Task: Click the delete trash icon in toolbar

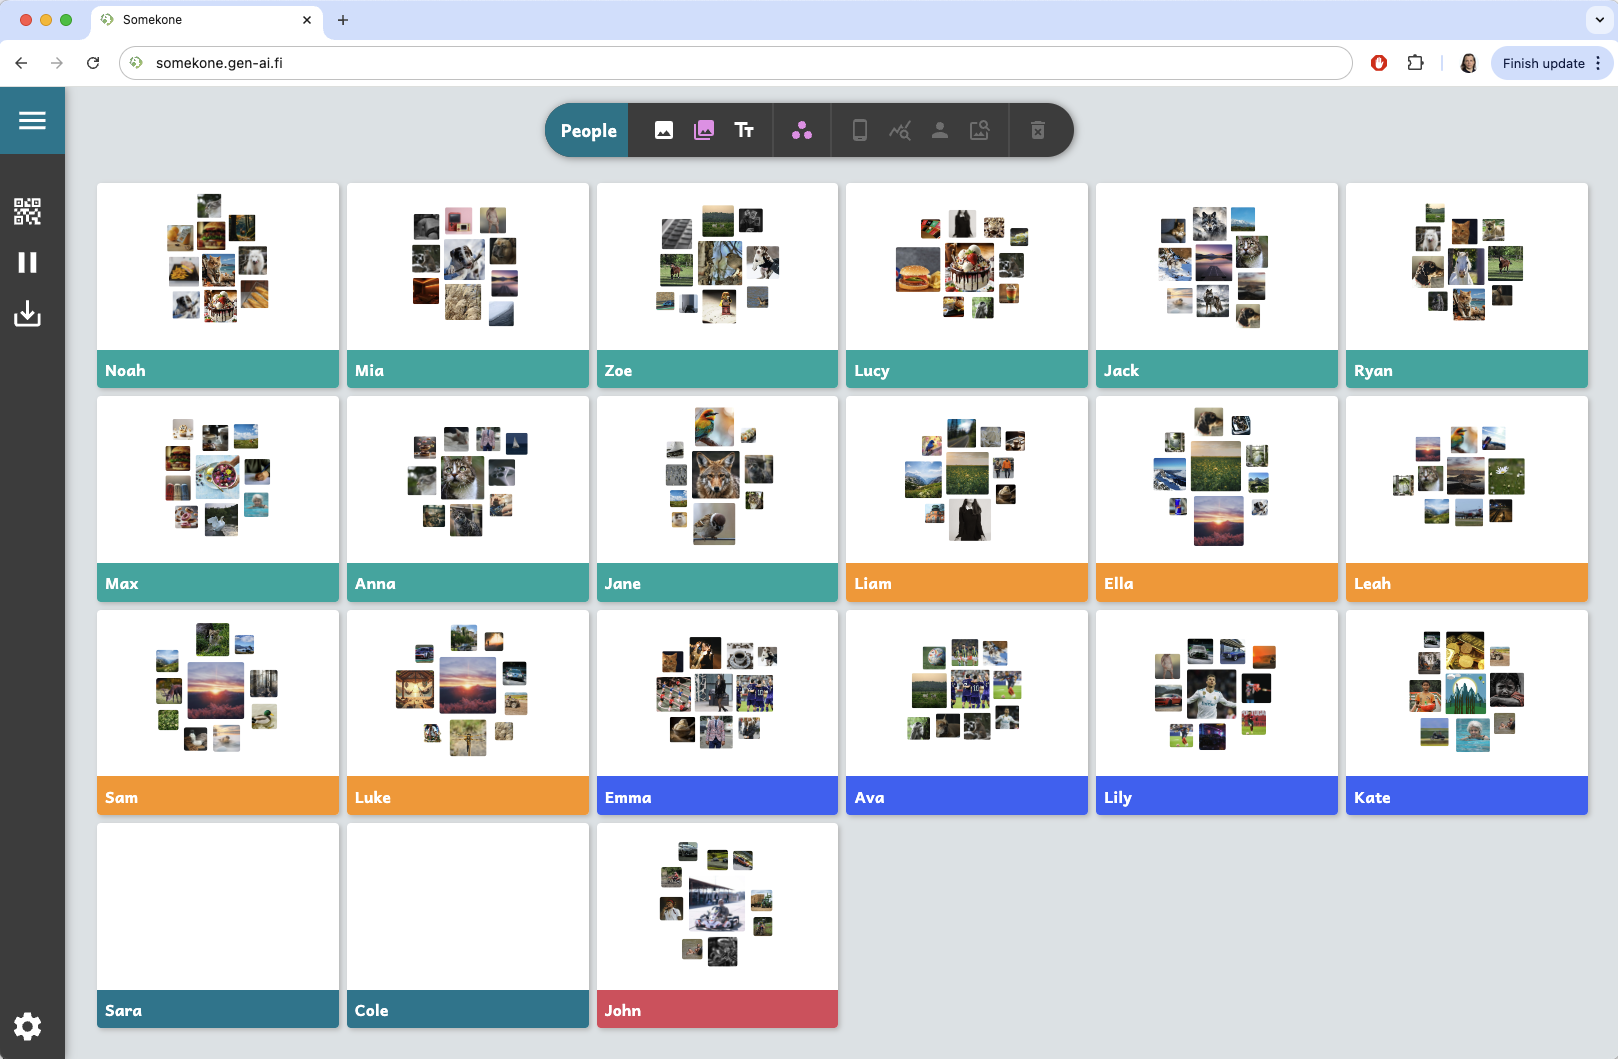Action: tap(1038, 130)
